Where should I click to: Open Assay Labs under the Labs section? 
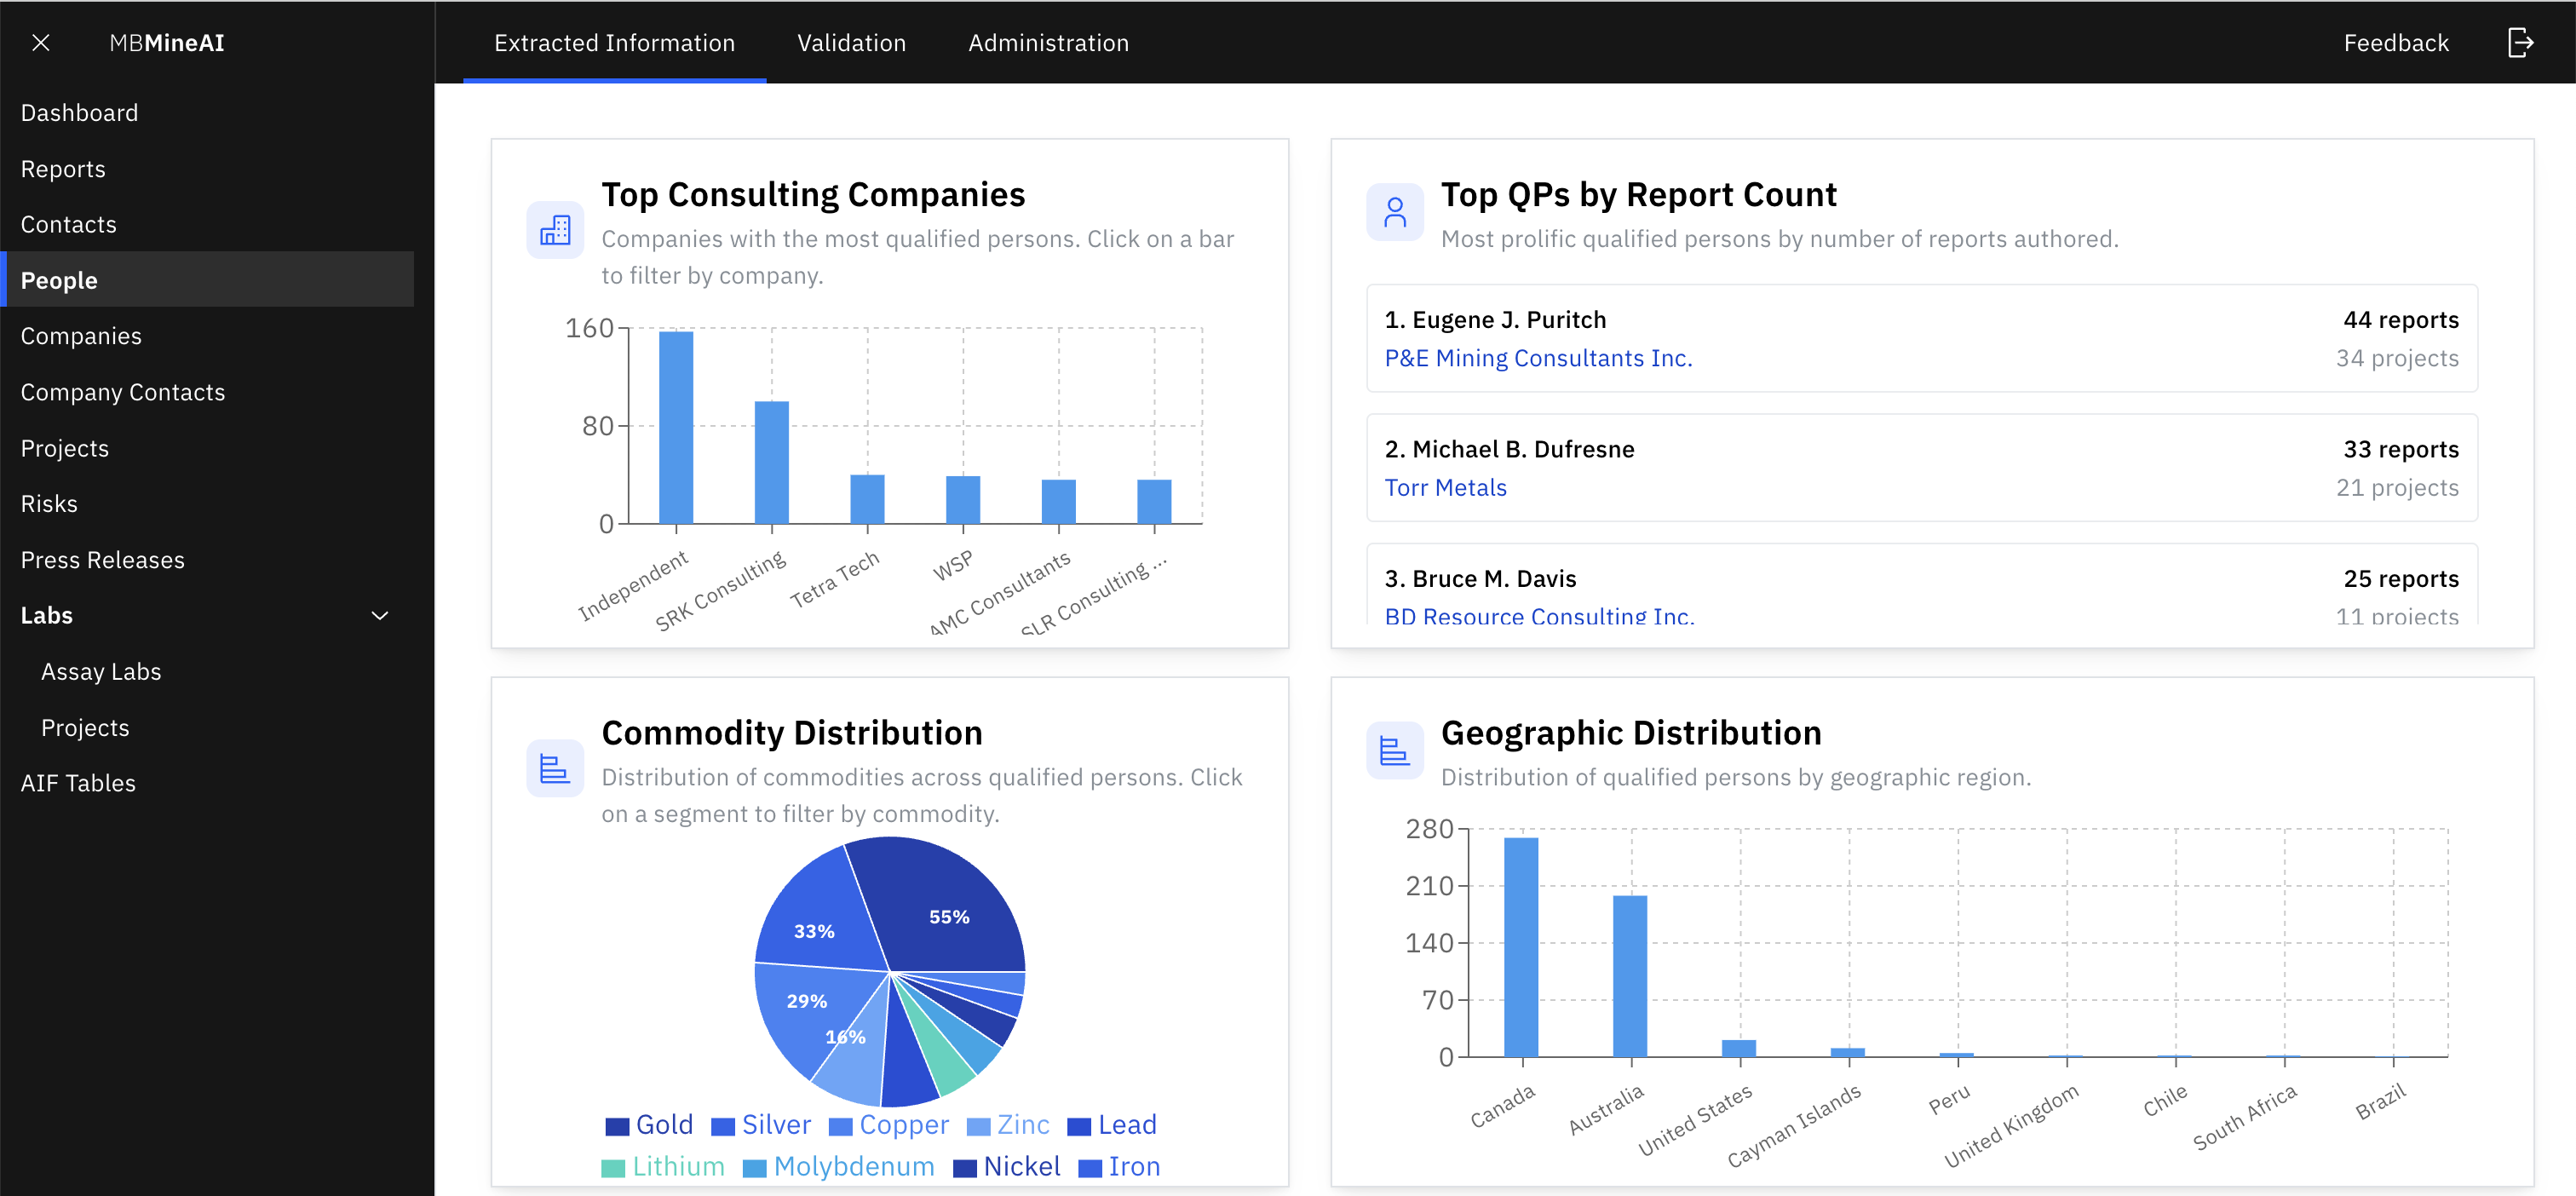[100, 671]
